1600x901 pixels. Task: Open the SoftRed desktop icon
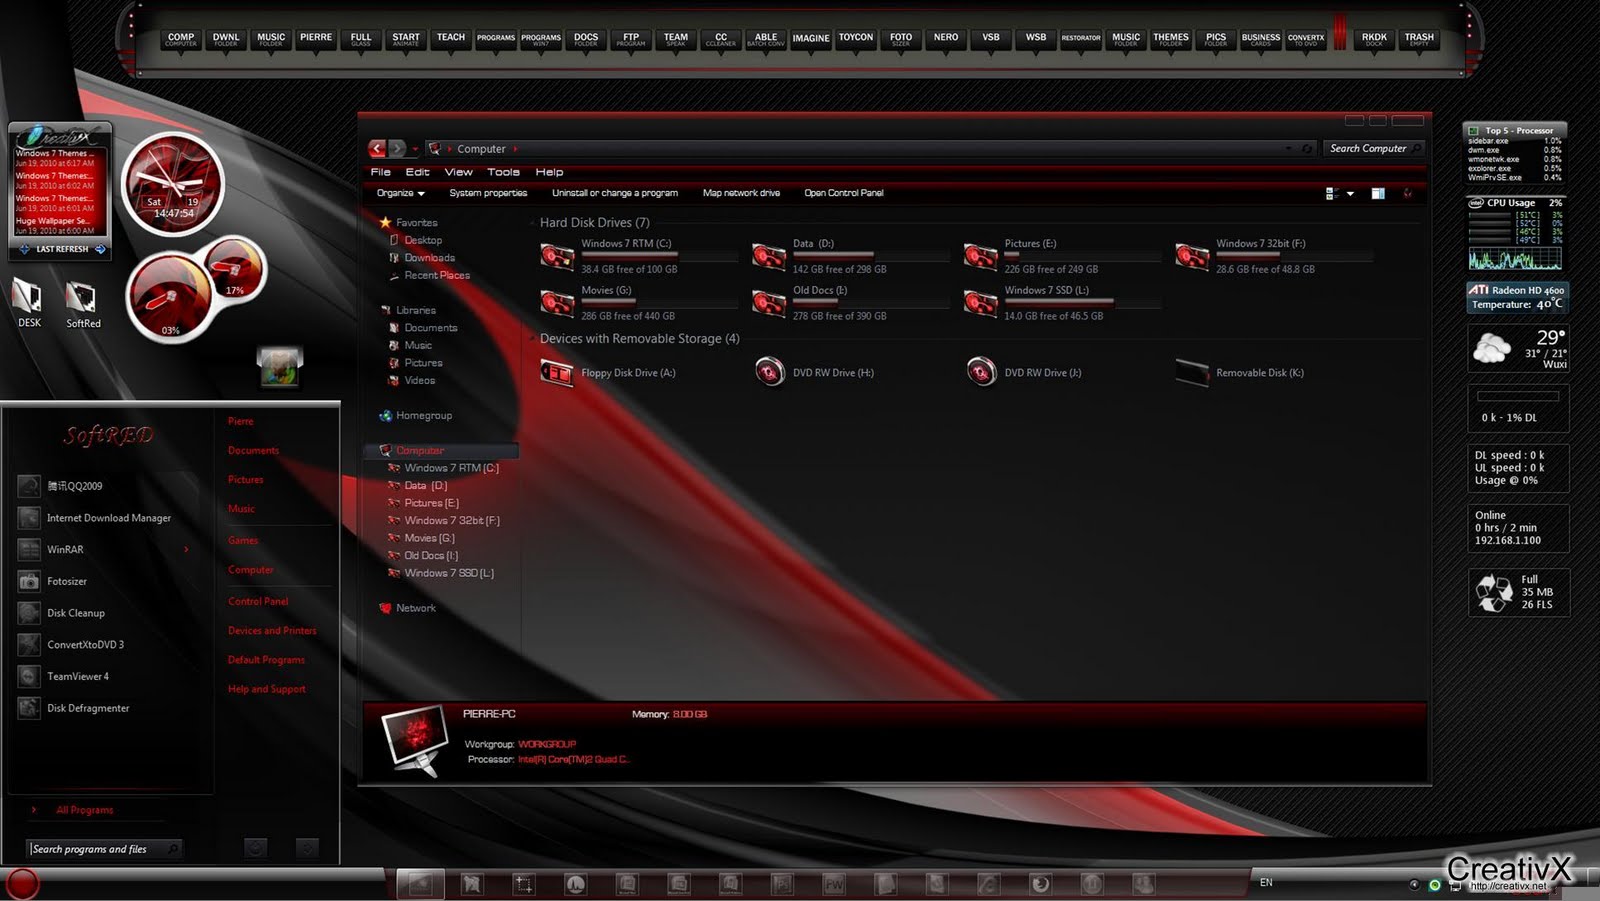pyautogui.click(x=83, y=304)
